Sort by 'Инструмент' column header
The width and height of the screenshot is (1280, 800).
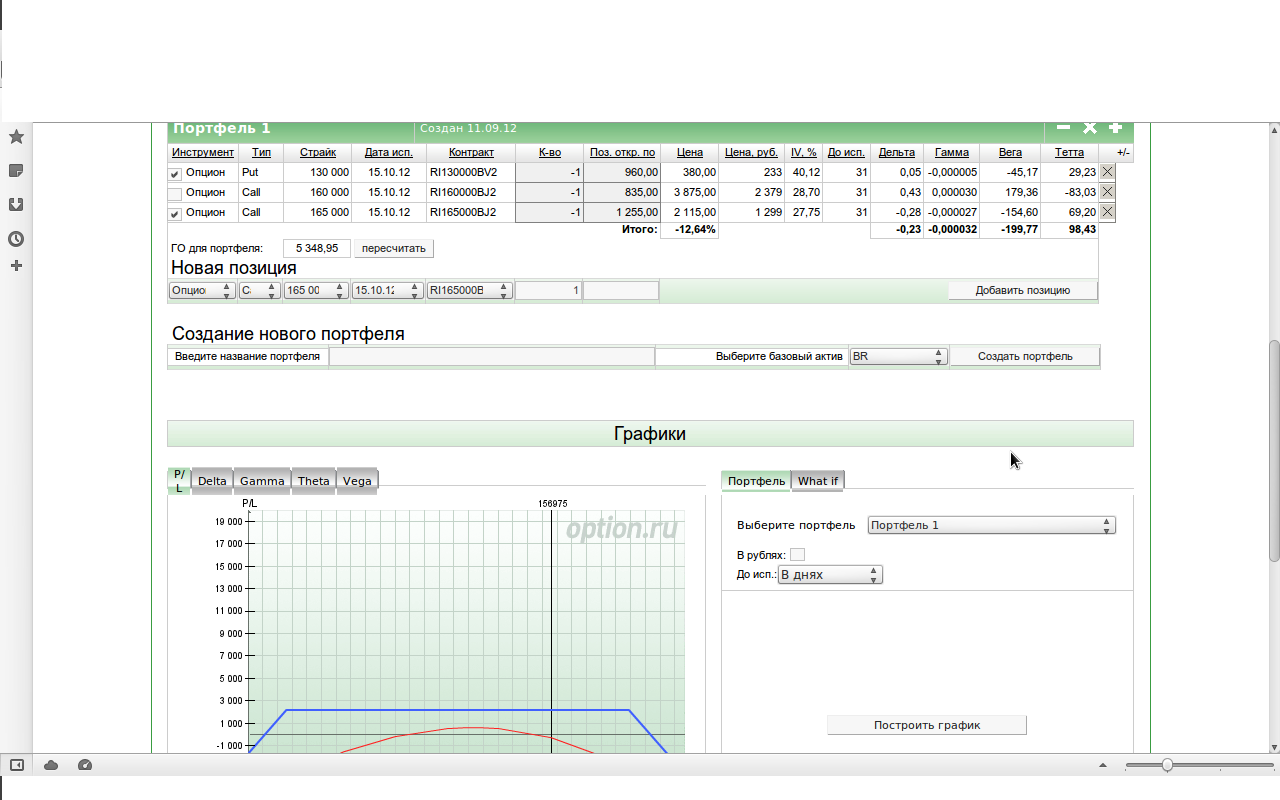203,152
